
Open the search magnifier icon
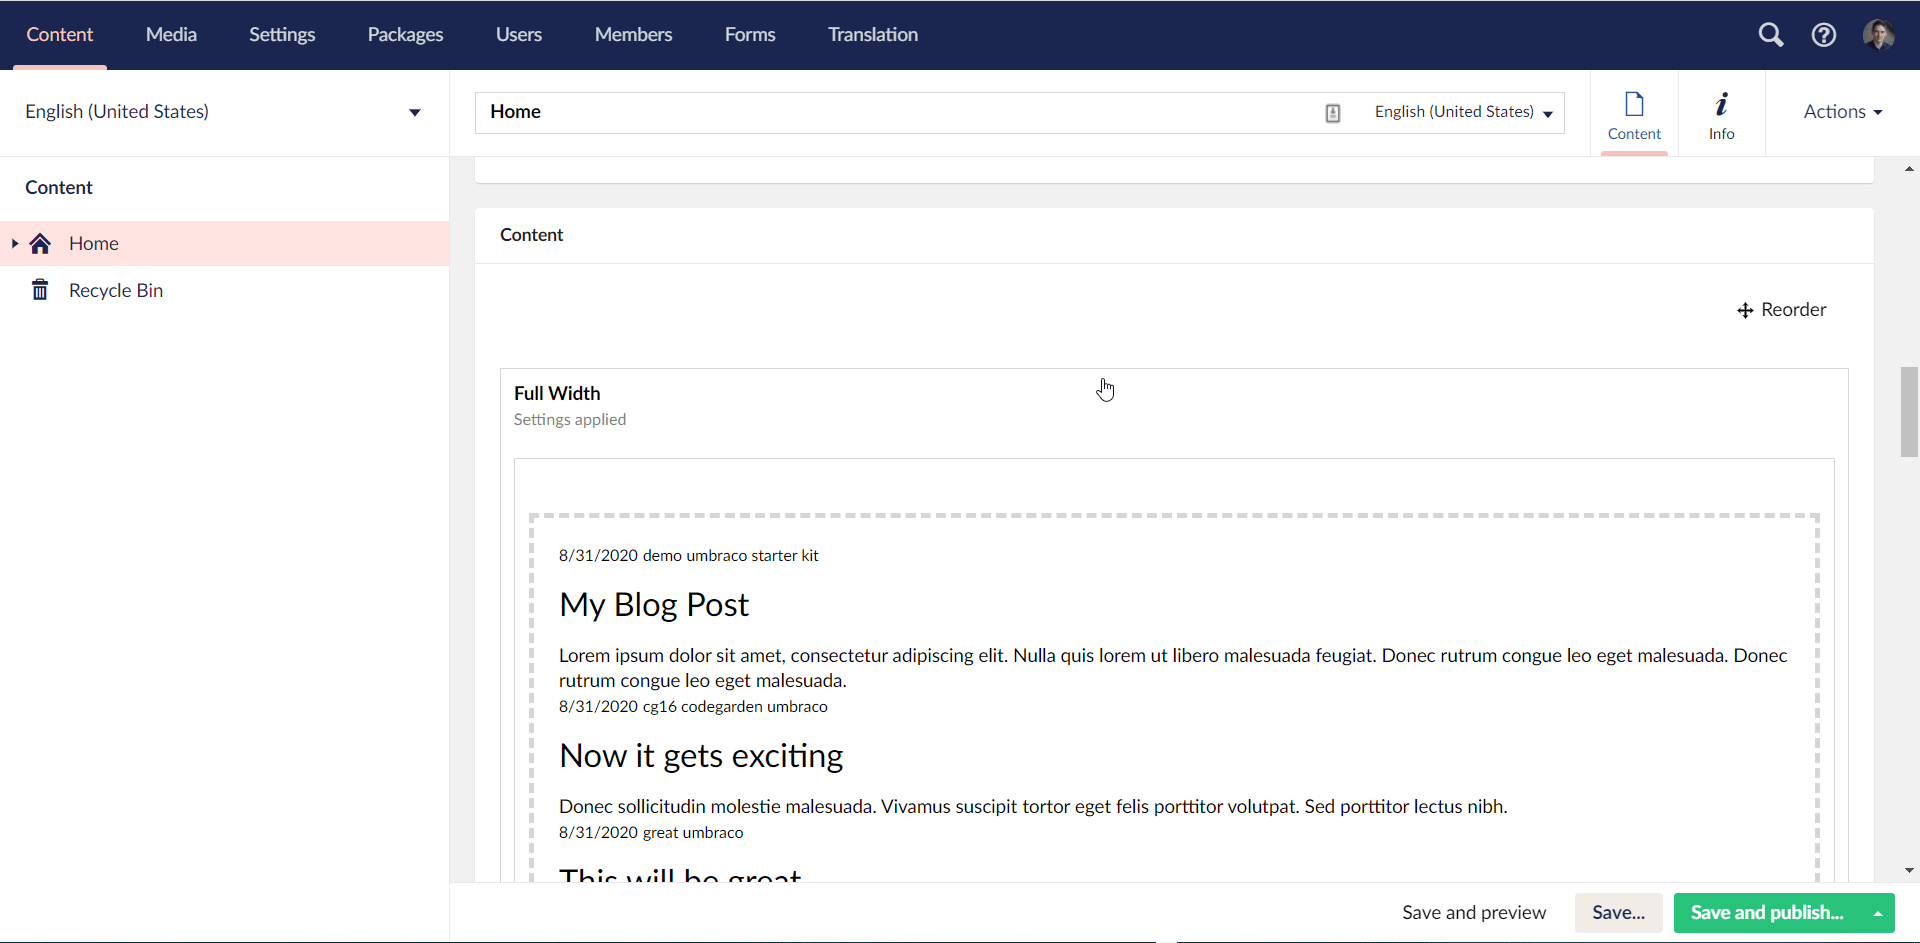(x=1770, y=35)
